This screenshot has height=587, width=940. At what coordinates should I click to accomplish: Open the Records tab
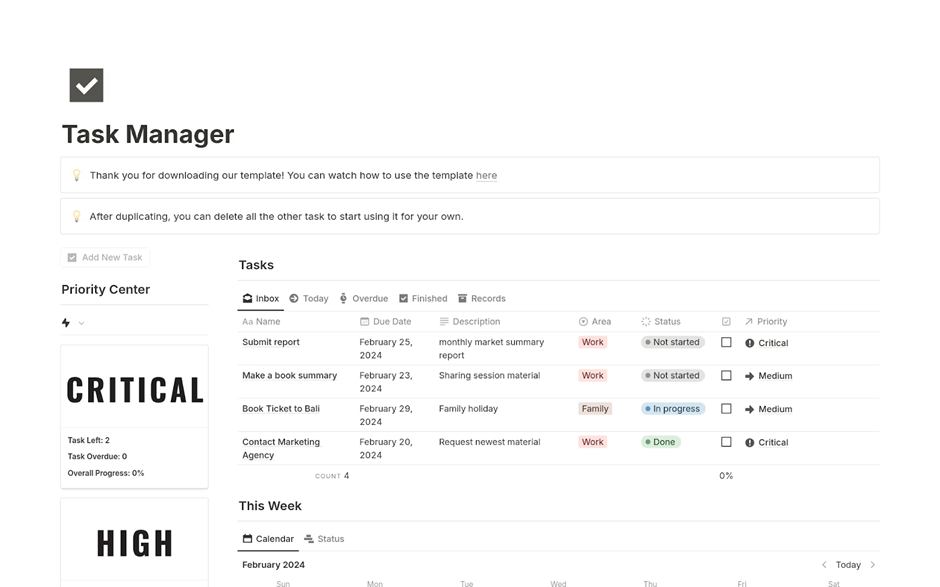pyautogui.click(x=482, y=298)
